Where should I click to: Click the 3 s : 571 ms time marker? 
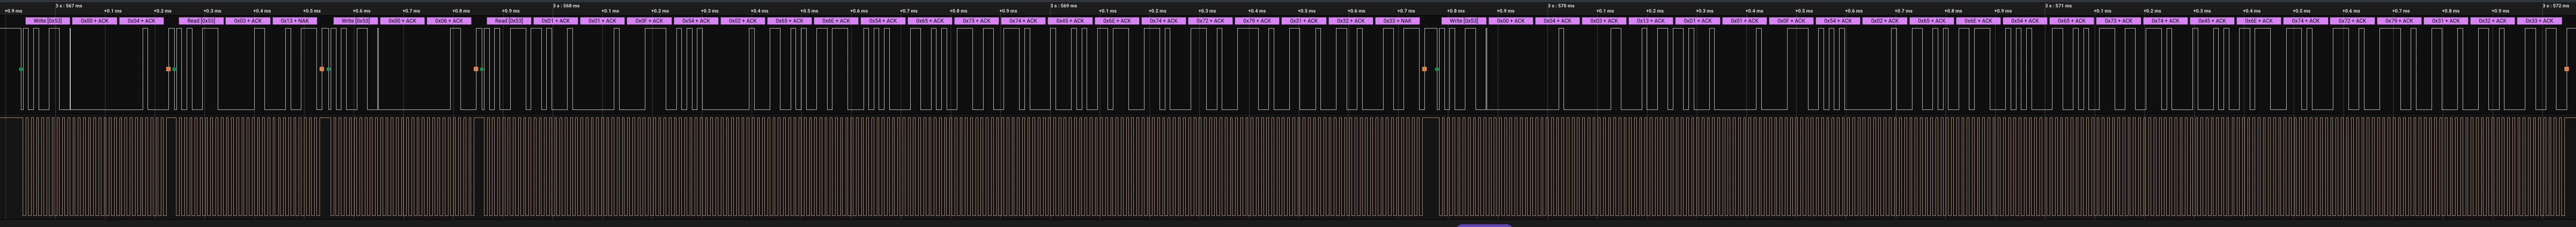pos(2058,5)
